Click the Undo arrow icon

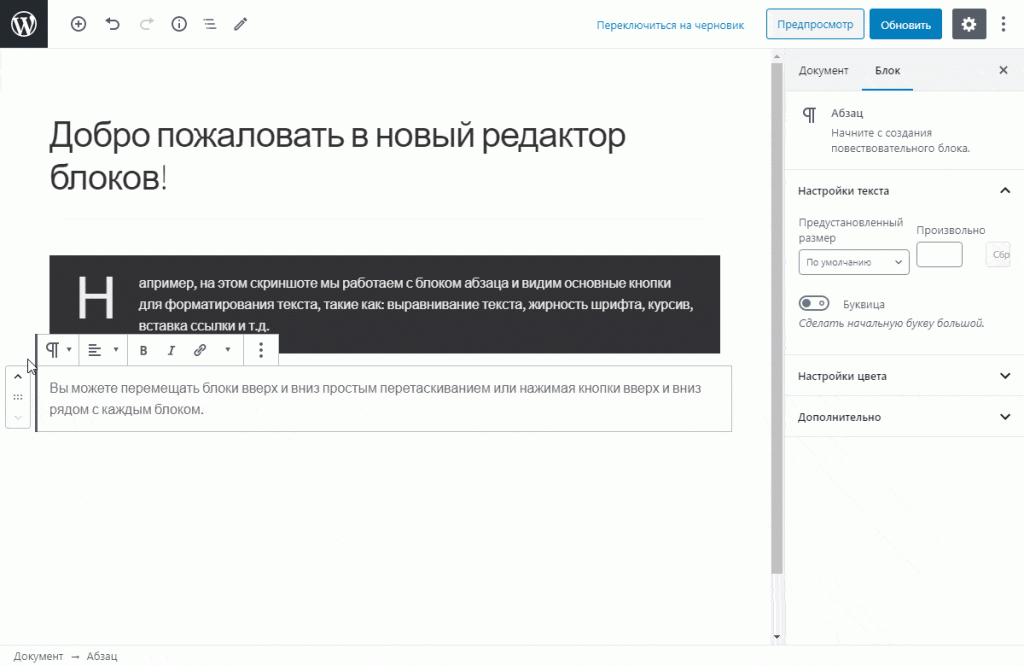pyautogui.click(x=112, y=24)
